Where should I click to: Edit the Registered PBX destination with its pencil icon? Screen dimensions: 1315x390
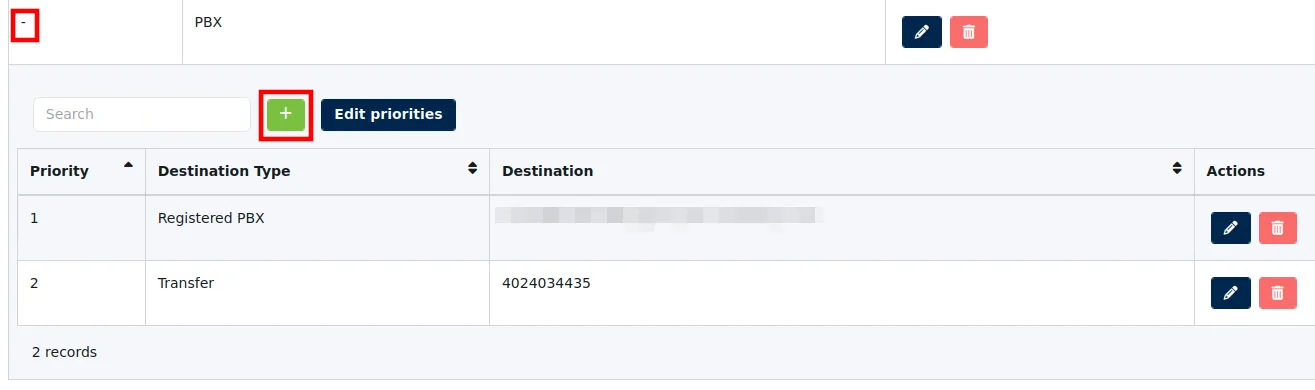pos(1231,228)
